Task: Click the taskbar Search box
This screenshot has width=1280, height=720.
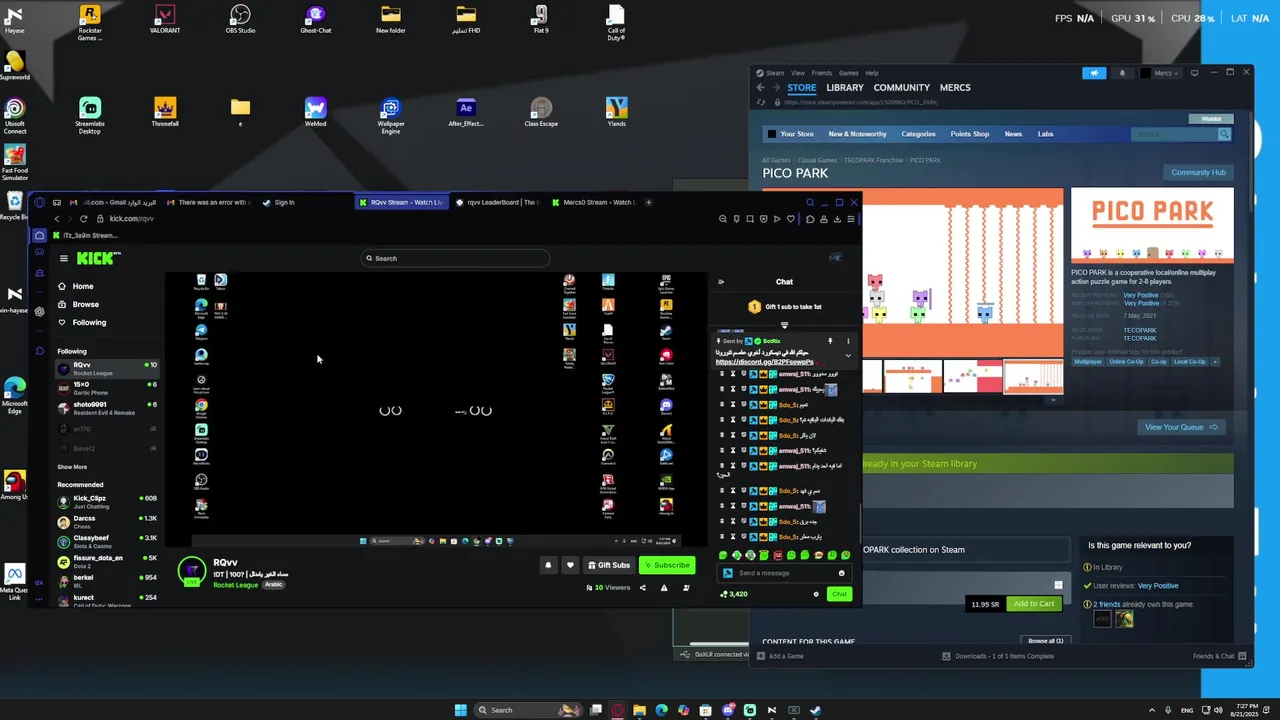Action: click(528, 710)
